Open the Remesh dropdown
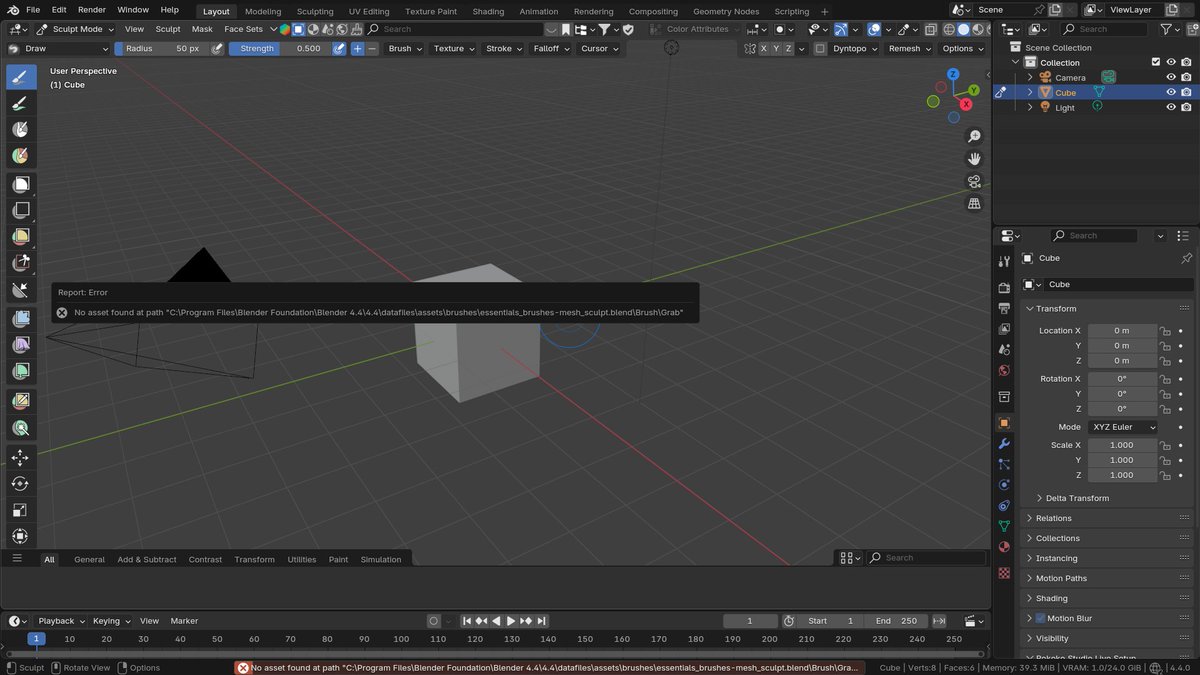The height and width of the screenshot is (675, 1200). point(909,48)
